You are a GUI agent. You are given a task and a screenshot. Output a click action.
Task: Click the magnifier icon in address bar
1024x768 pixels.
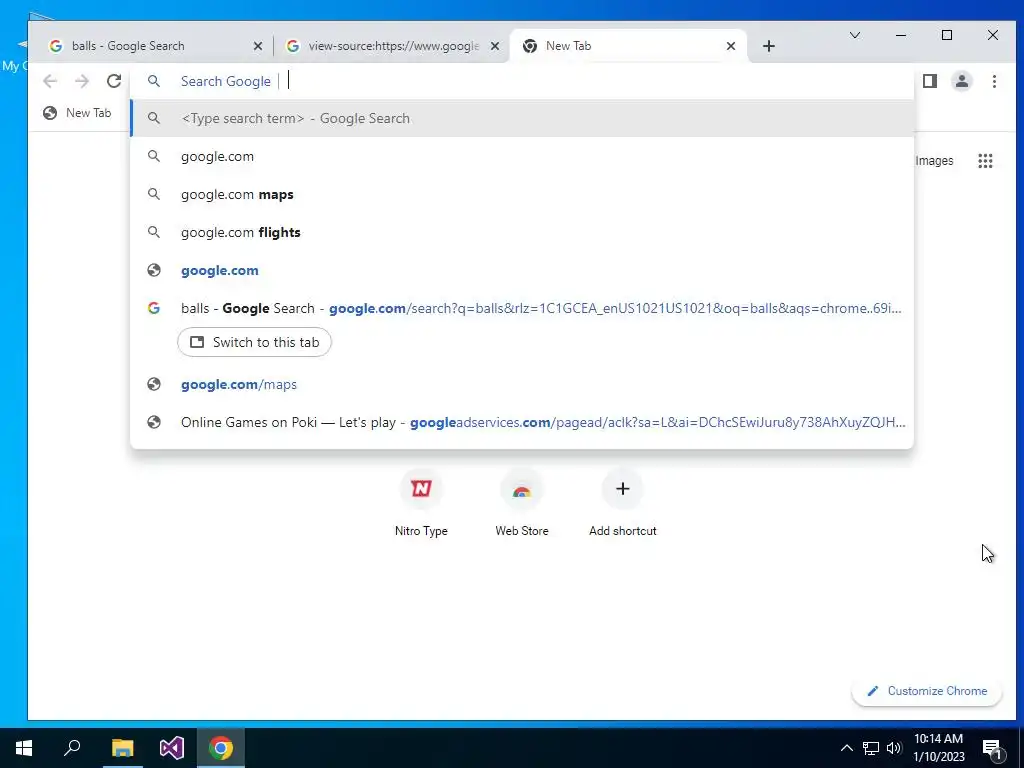point(153,81)
